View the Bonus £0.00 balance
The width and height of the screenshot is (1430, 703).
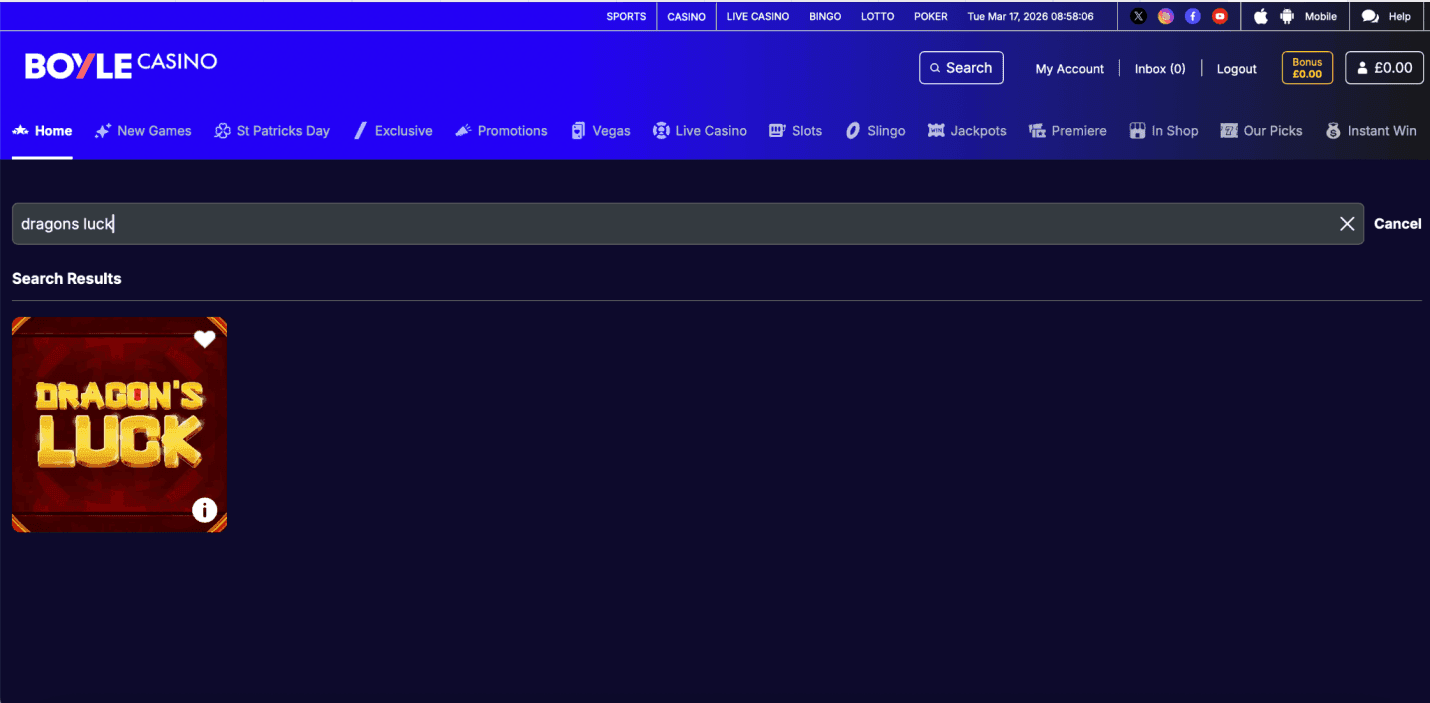1306,68
